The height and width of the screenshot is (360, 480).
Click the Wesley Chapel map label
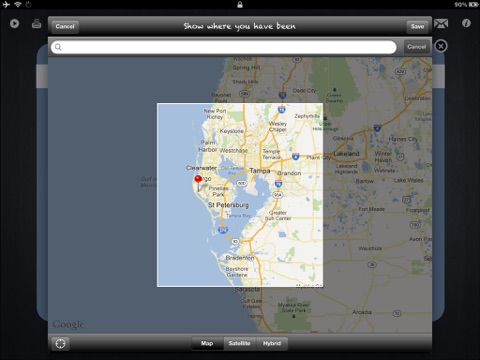pyautogui.click(x=278, y=126)
